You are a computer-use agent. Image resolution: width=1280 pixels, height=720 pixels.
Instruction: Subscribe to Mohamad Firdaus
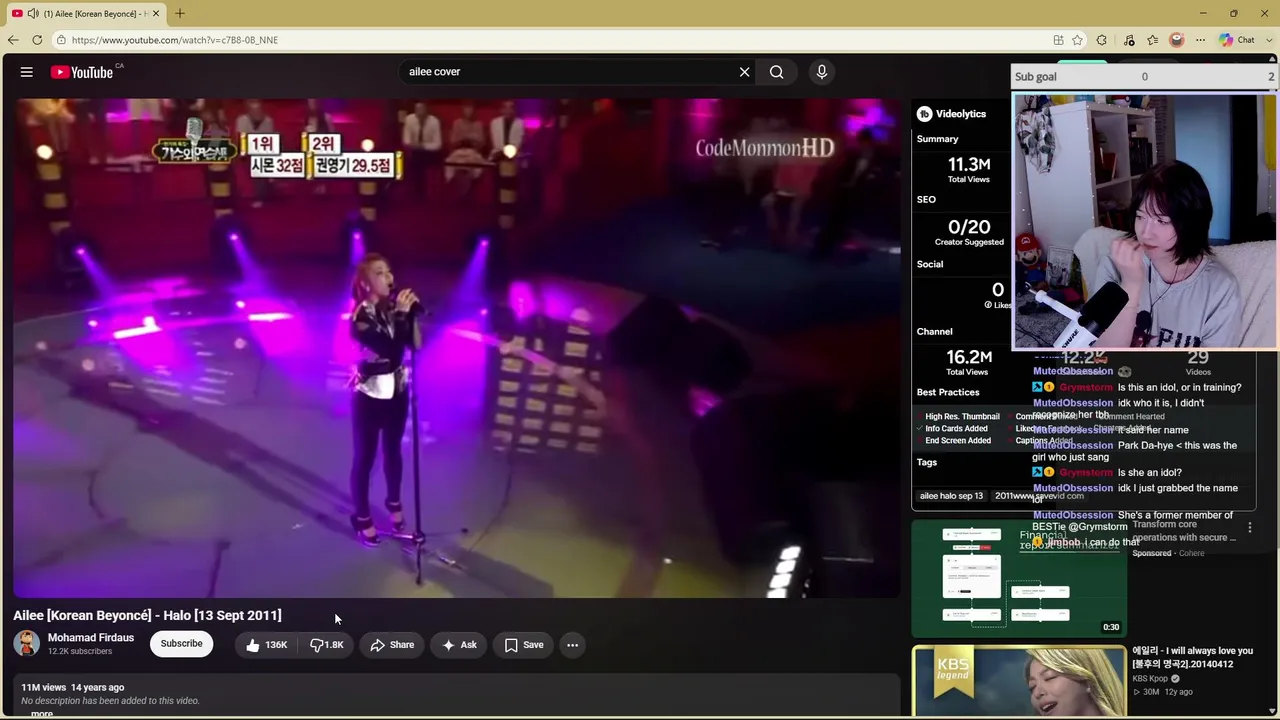pyautogui.click(x=182, y=644)
